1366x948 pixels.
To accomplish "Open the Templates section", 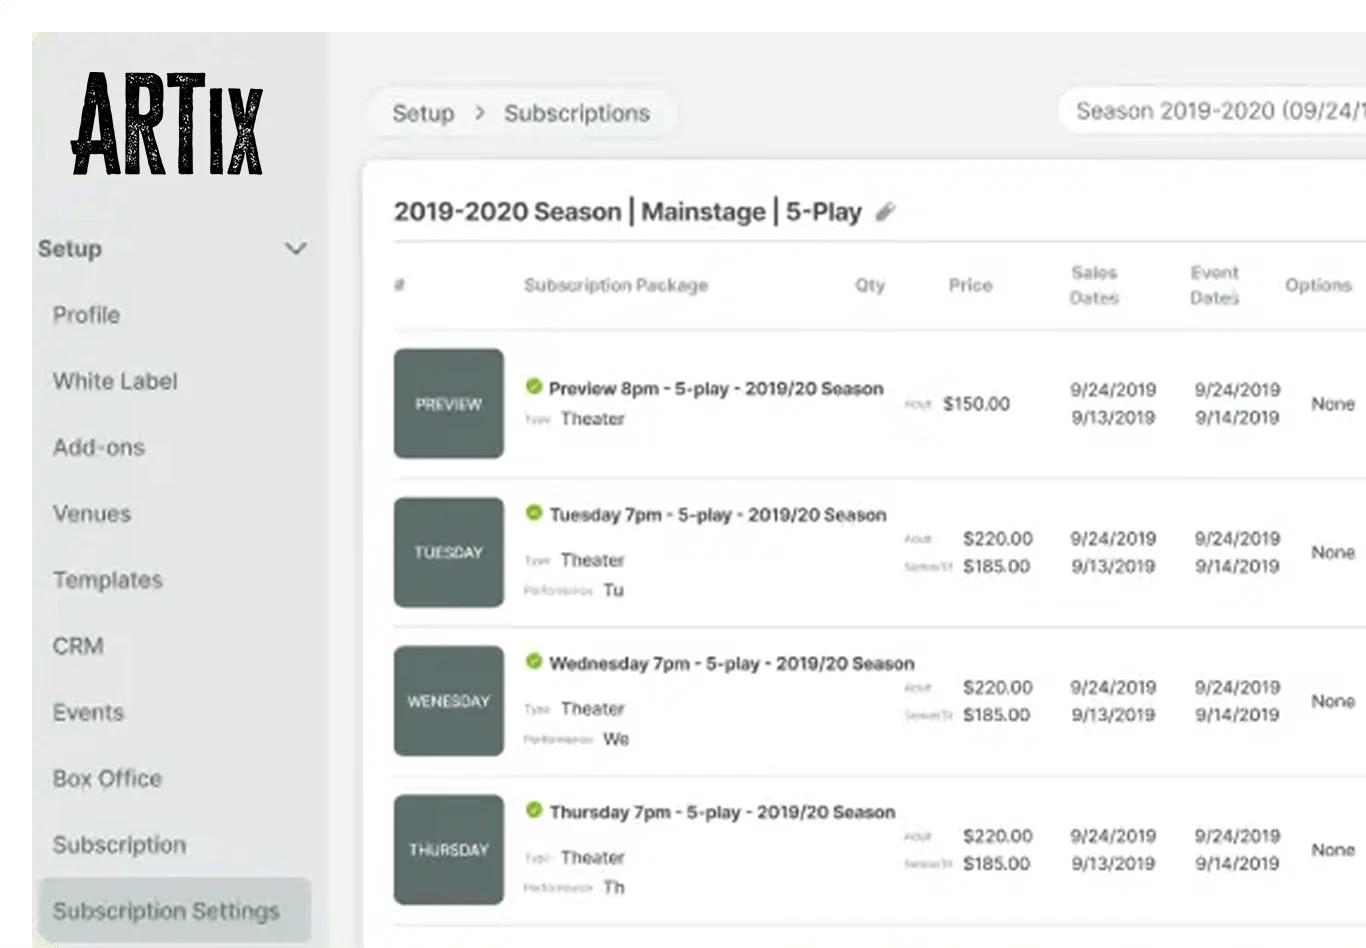I will pyautogui.click(x=107, y=580).
